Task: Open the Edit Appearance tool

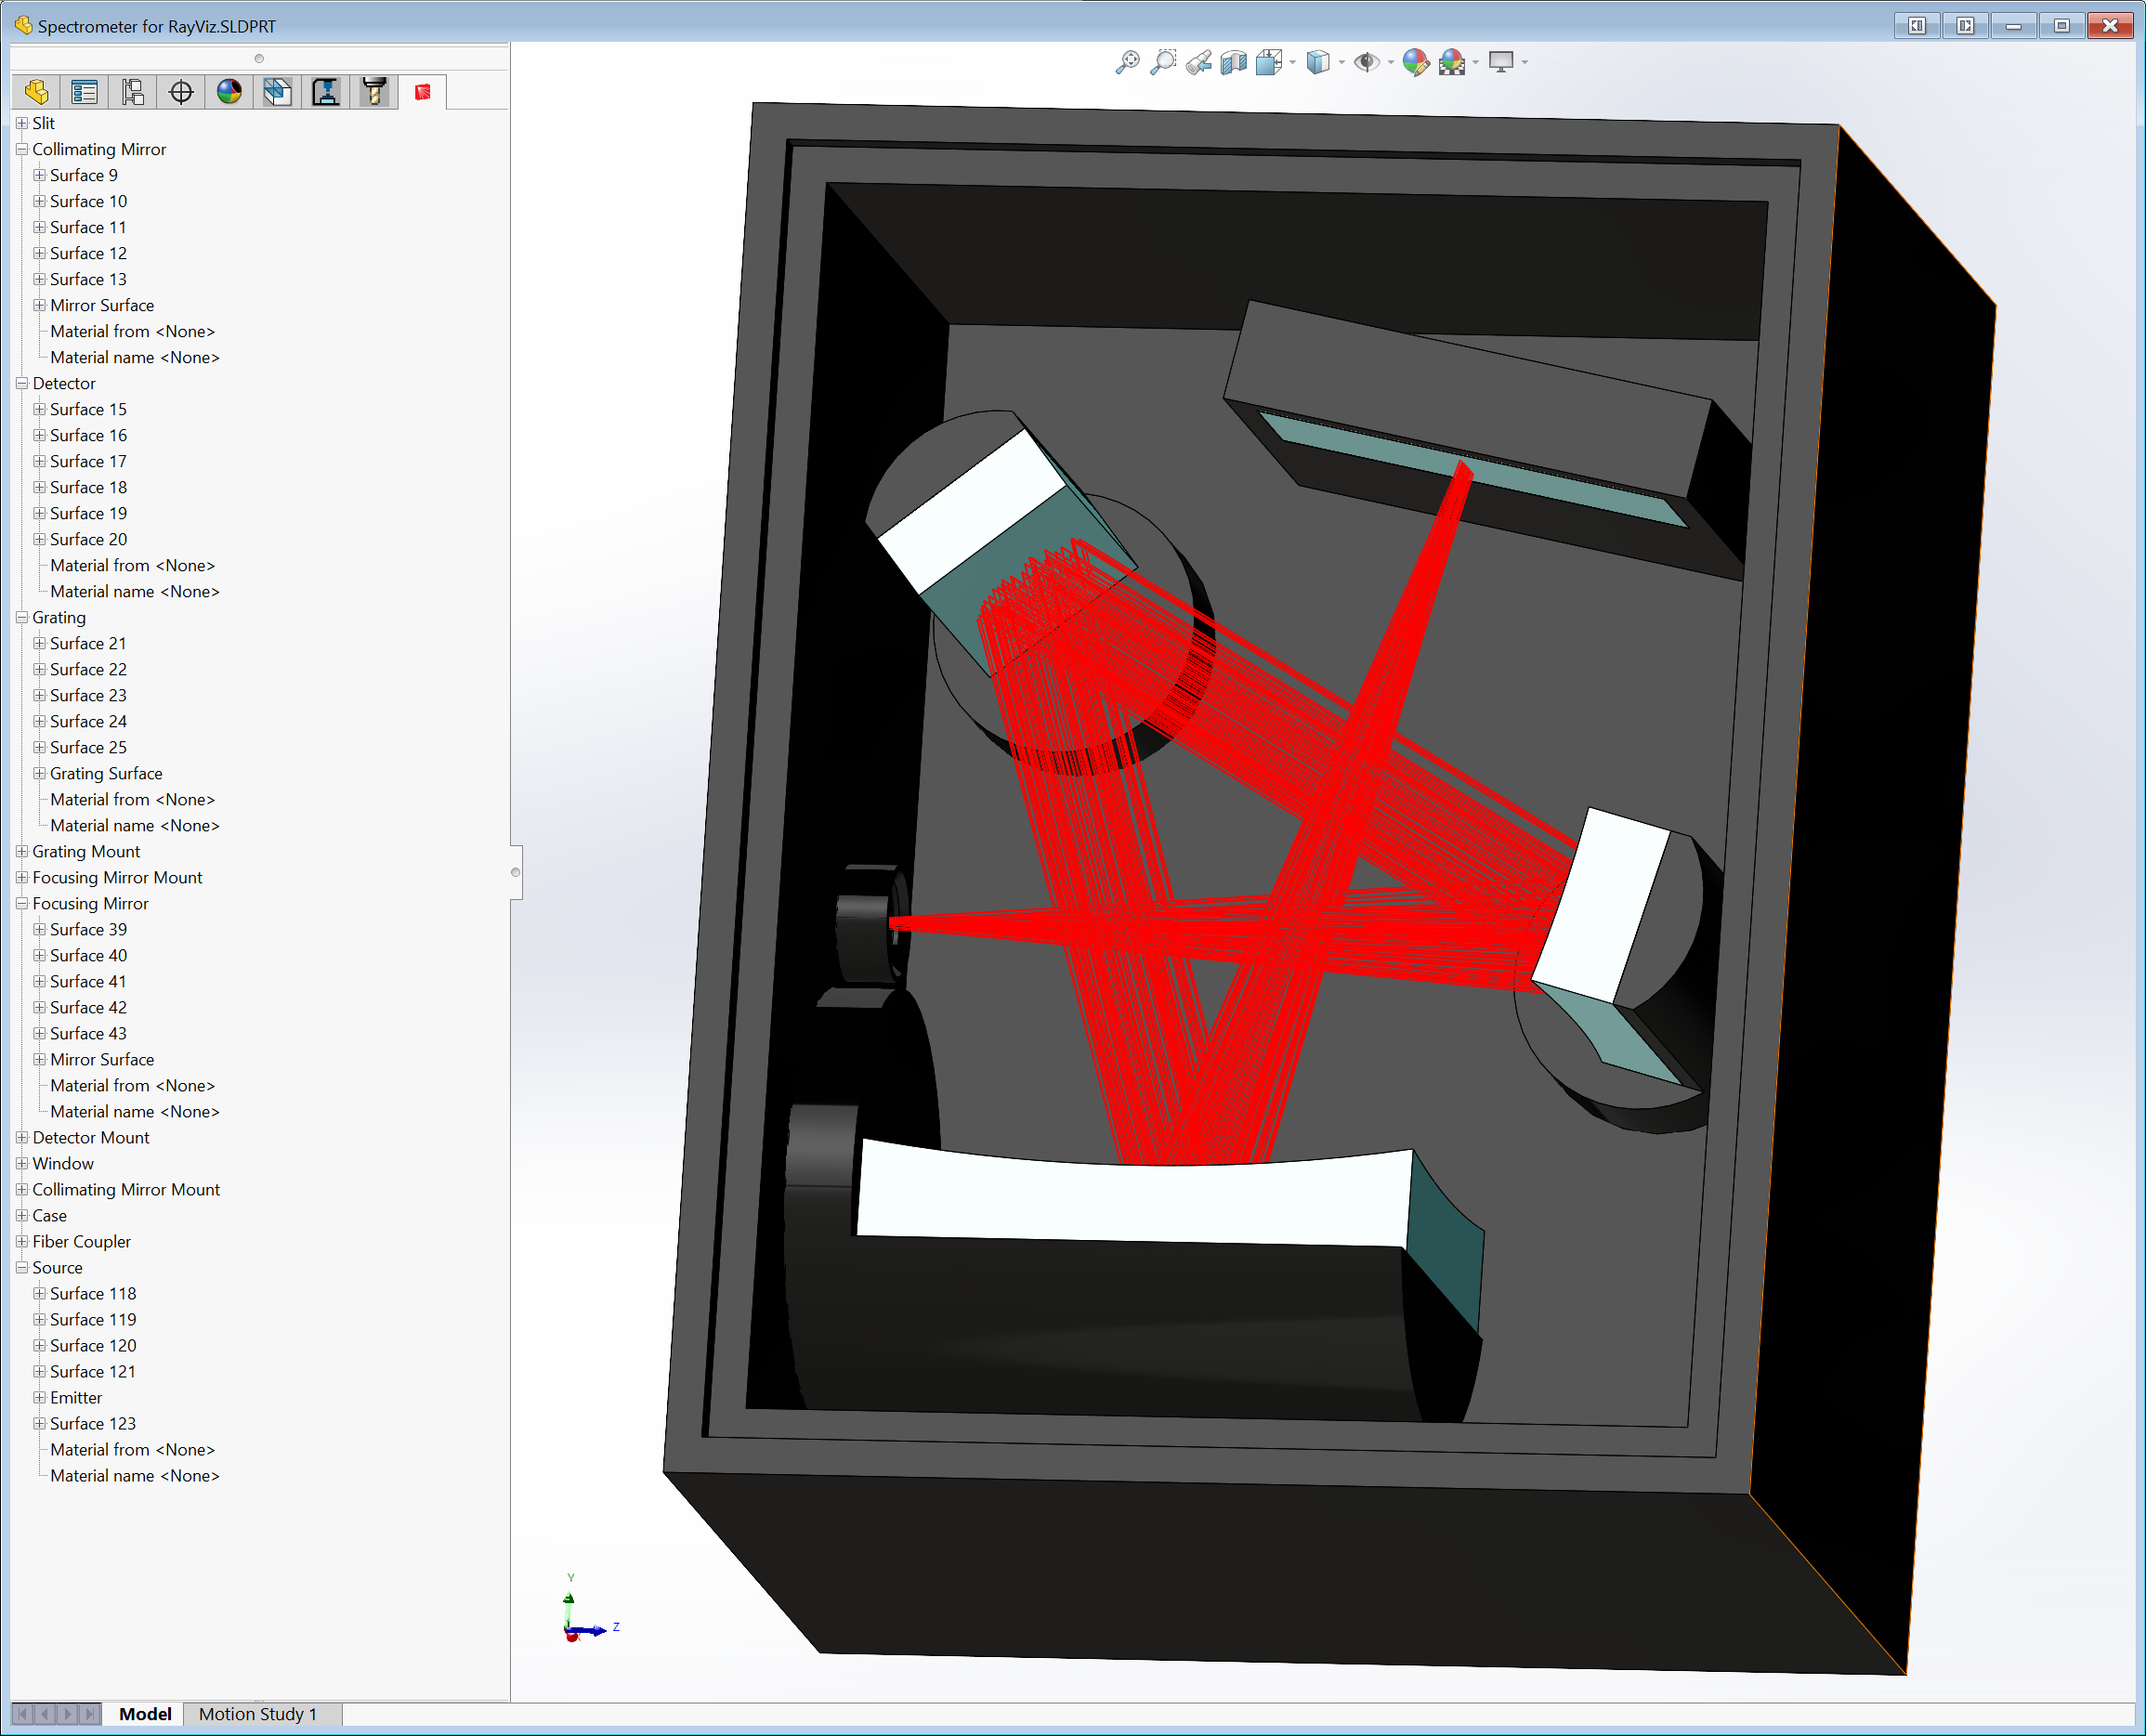Action: [x=1415, y=63]
